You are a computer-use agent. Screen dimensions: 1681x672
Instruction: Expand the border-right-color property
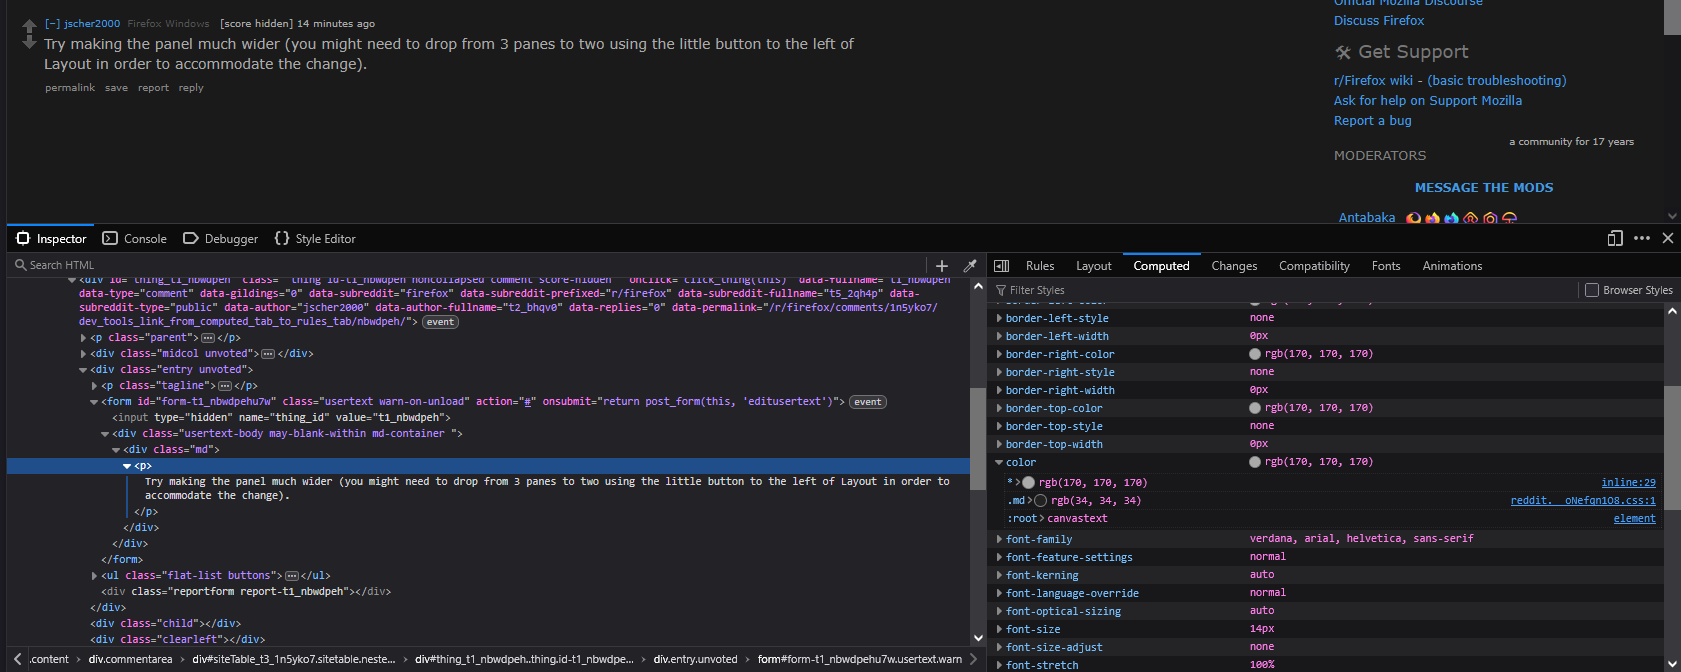pos(999,354)
